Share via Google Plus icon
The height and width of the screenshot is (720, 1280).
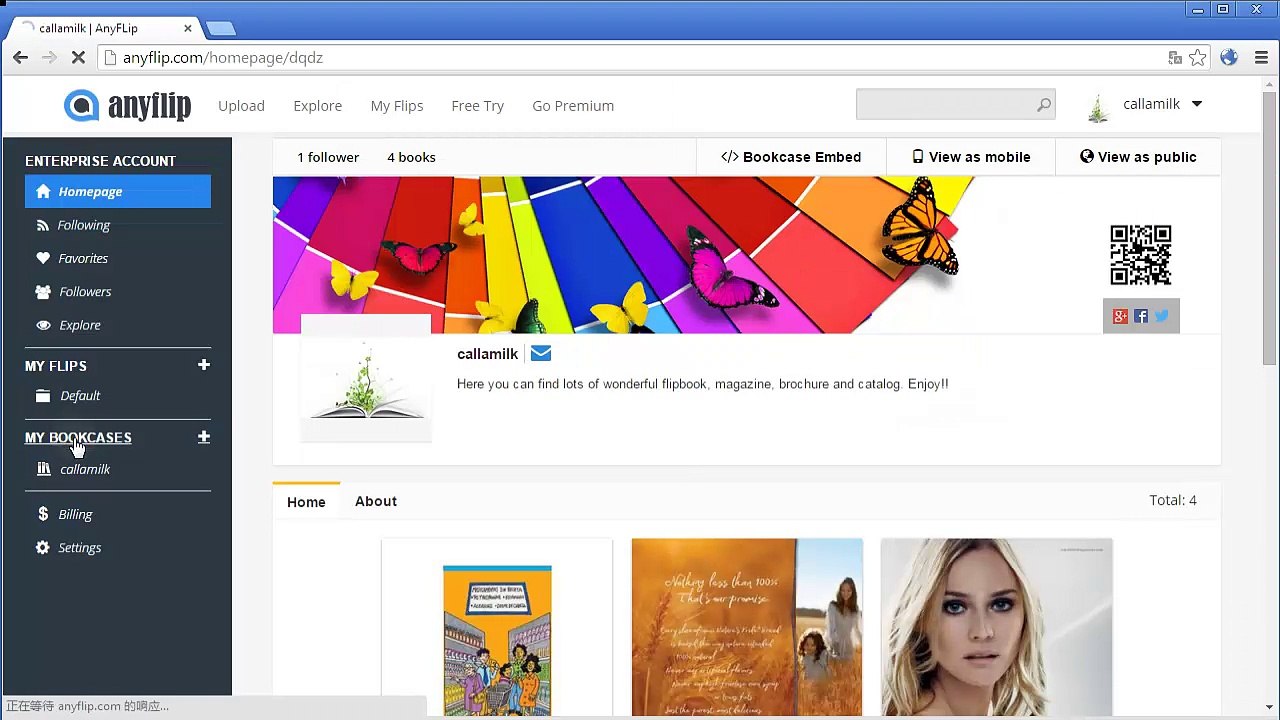pos(1120,316)
